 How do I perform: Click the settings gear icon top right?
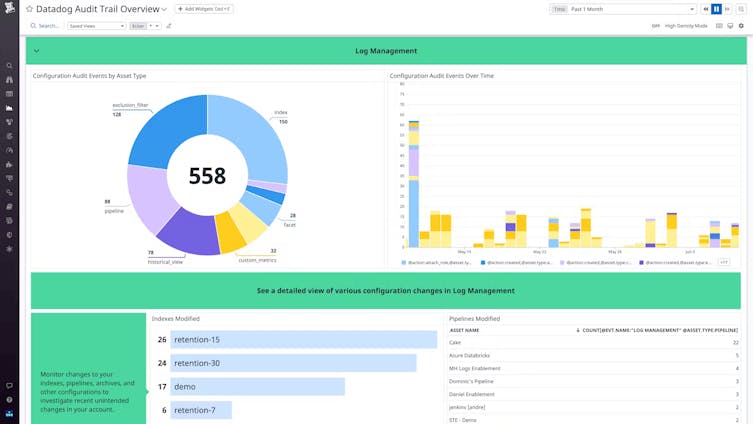click(743, 26)
